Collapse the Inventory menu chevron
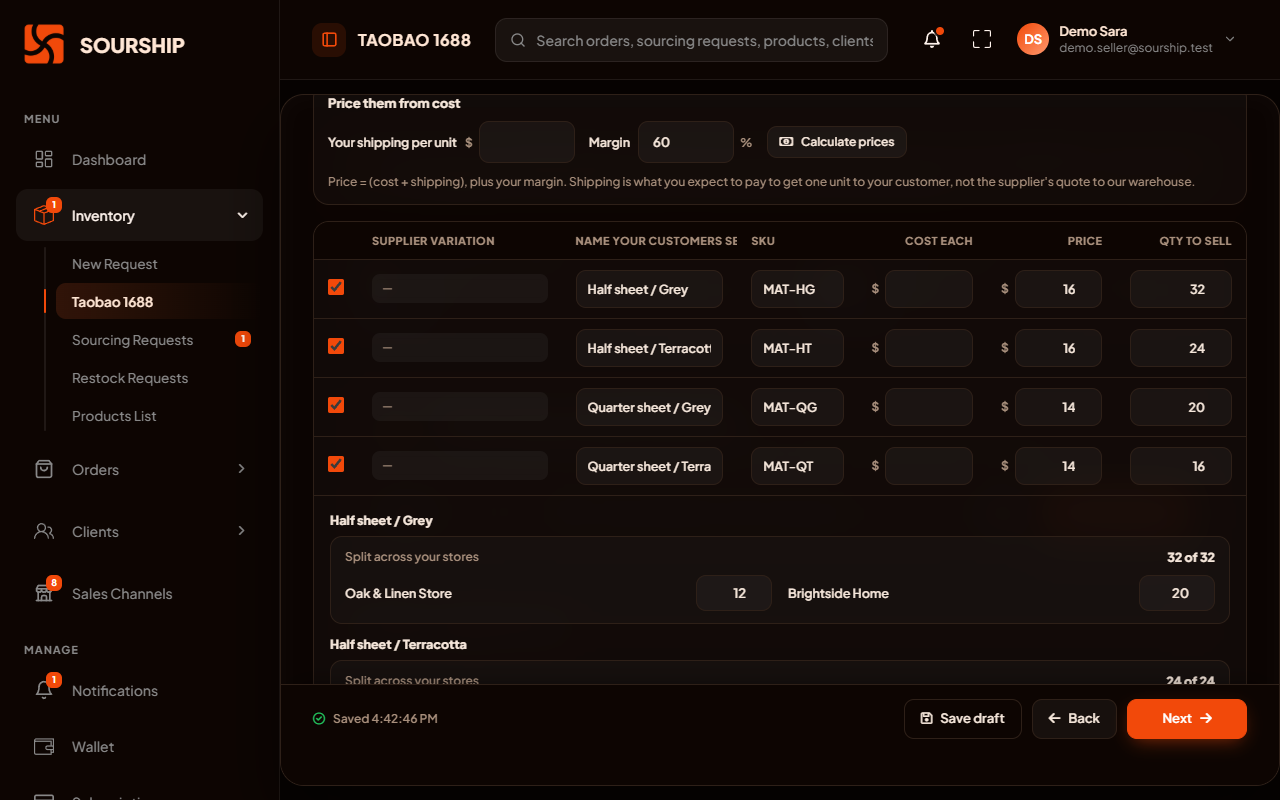 click(242, 215)
